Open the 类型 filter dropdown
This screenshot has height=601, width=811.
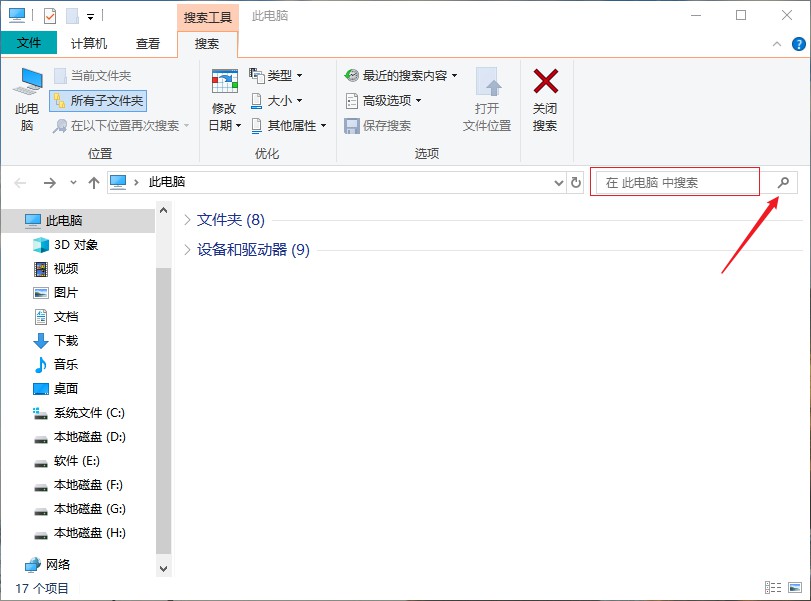pos(276,76)
